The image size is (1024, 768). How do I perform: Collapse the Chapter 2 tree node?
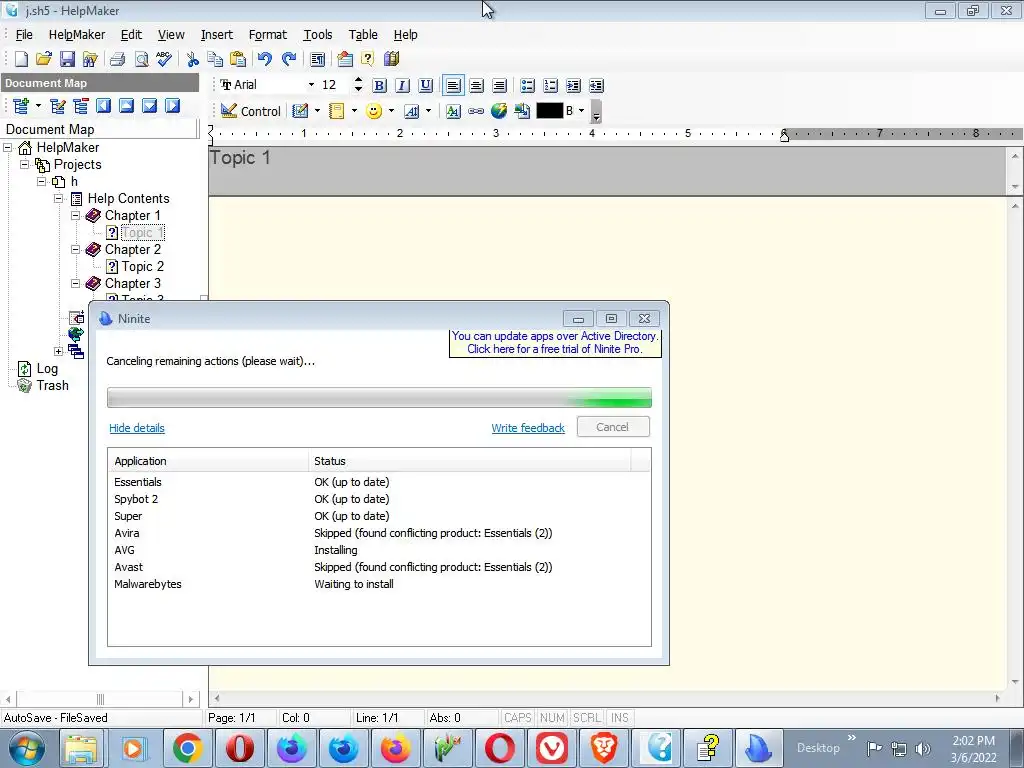(x=76, y=249)
